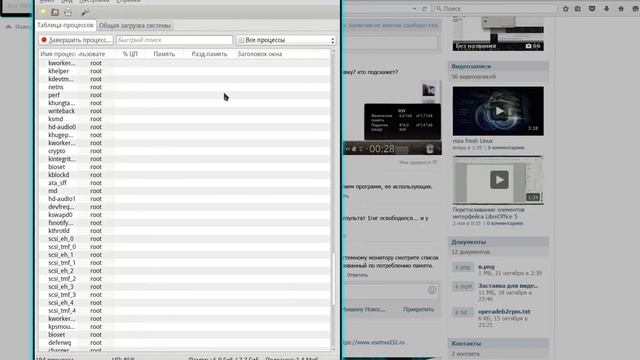Image resolution: width=640 pixels, height=360 pixels.
Task: Sort by Память column header
Action: tap(164, 54)
